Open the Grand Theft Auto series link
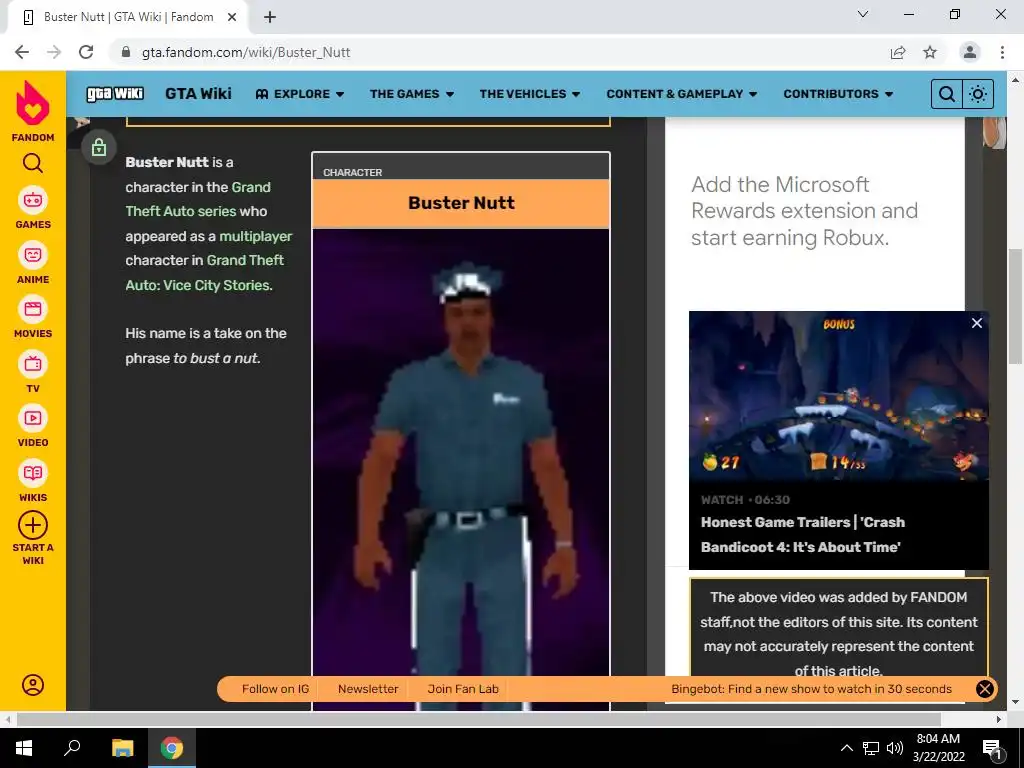 coord(198,199)
